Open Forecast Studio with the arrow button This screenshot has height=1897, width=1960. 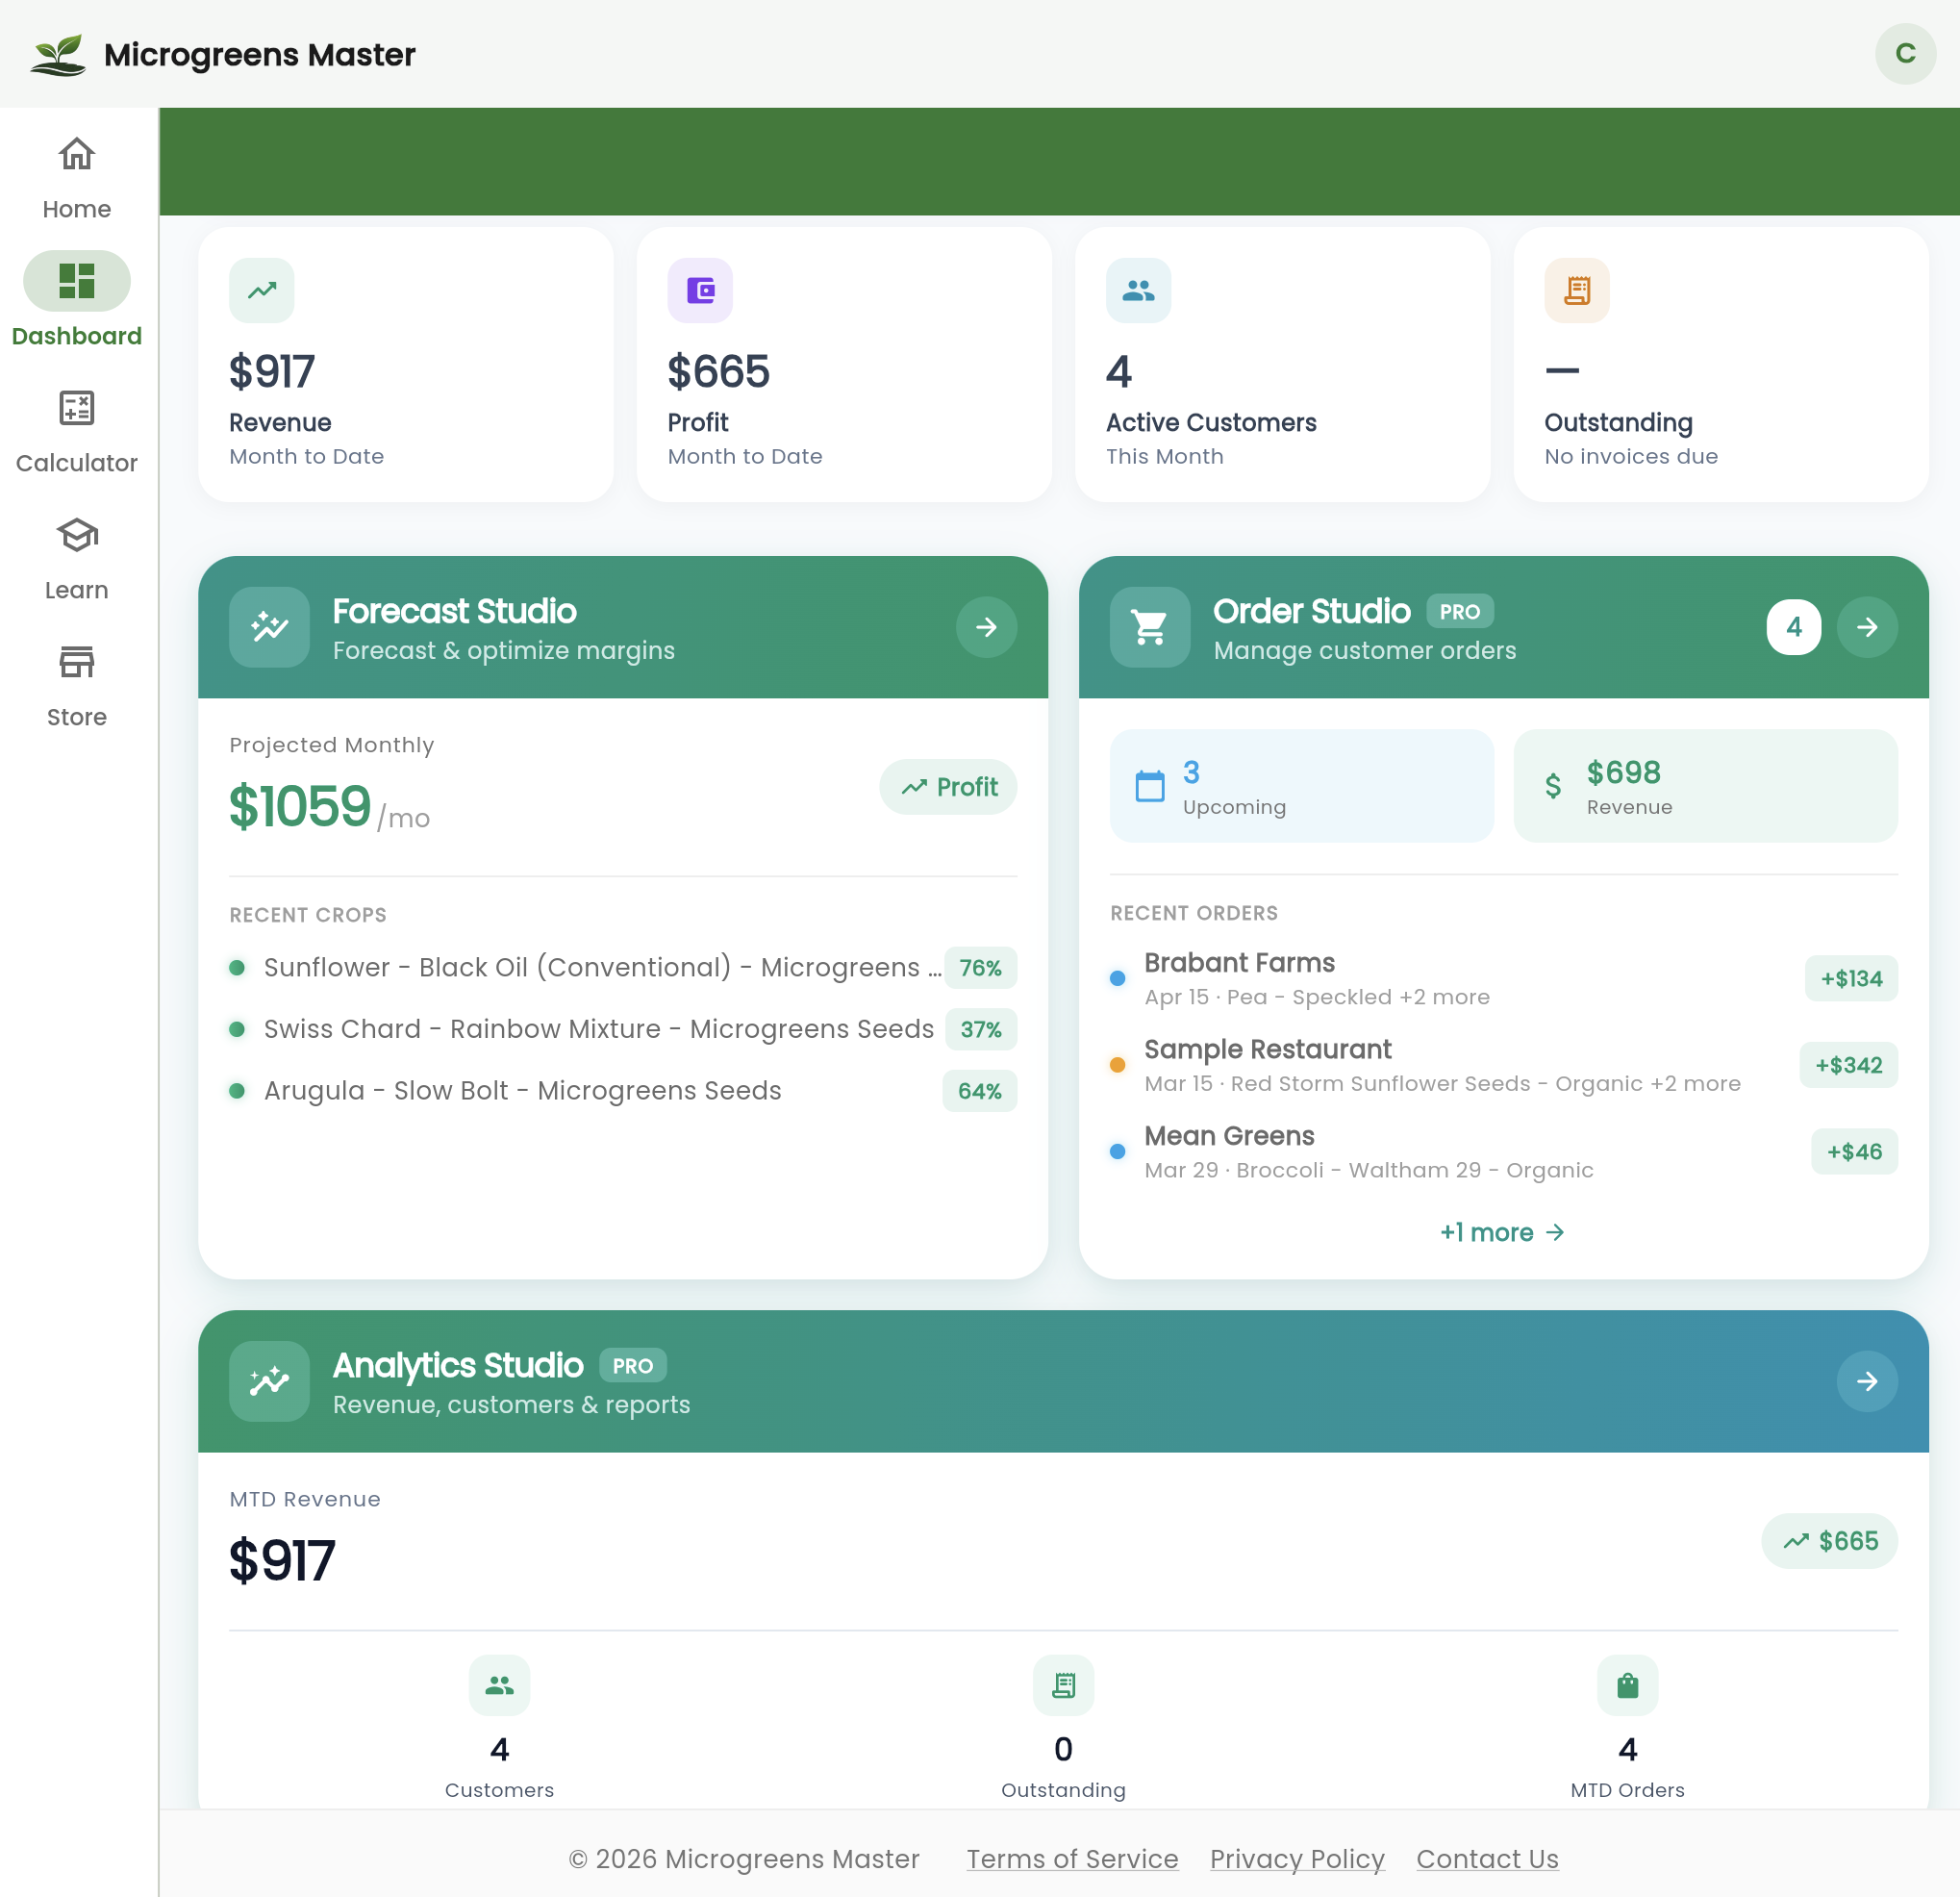986,627
